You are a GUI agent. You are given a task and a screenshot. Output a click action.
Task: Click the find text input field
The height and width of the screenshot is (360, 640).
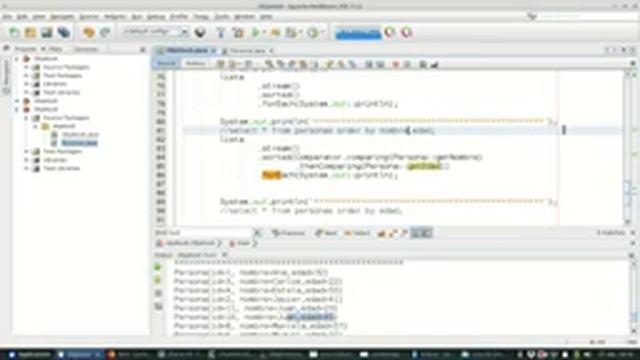(x=203, y=233)
